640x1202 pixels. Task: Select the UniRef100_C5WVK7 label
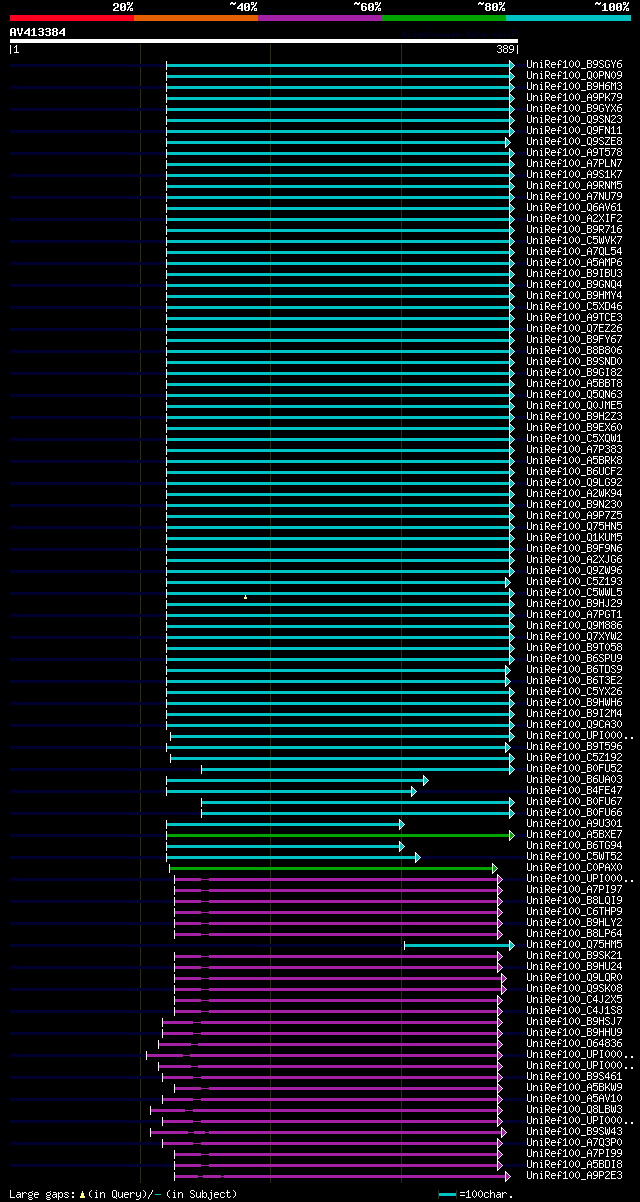point(574,240)
